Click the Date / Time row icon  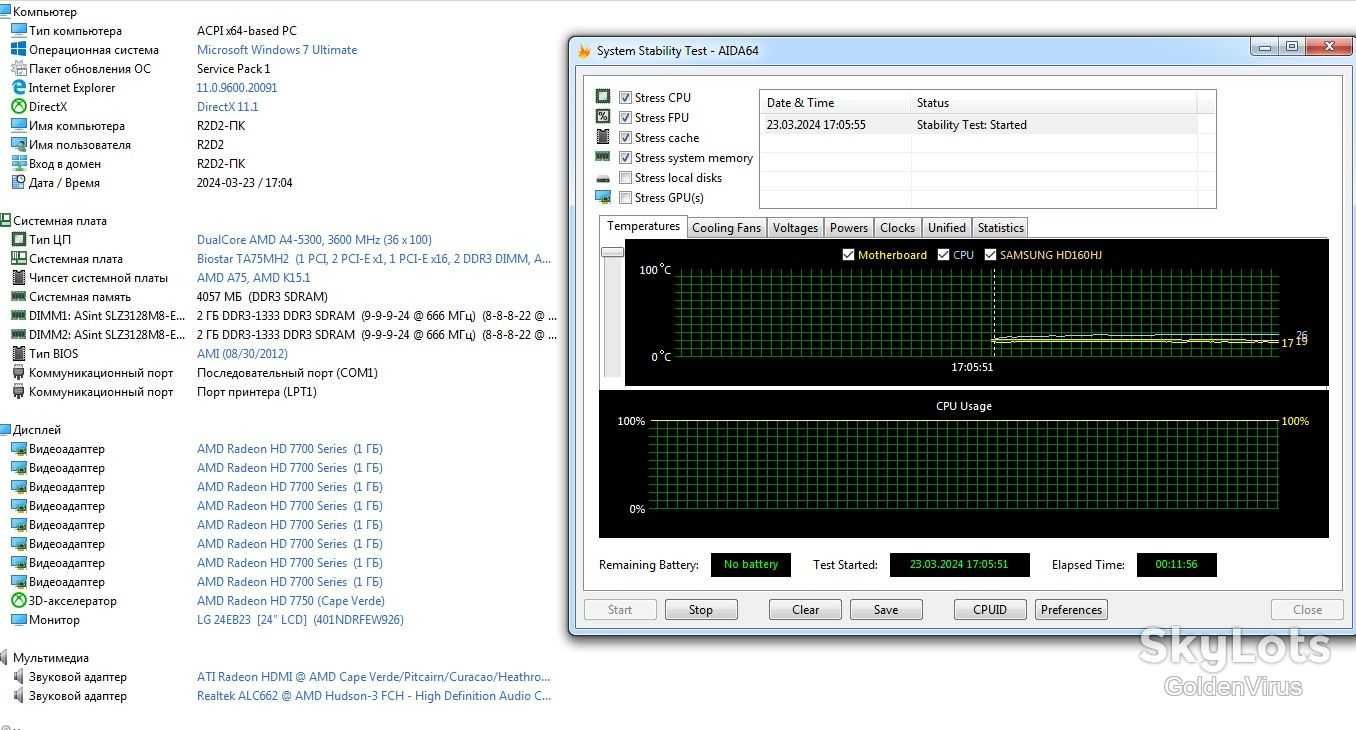(x=18, y=183)
